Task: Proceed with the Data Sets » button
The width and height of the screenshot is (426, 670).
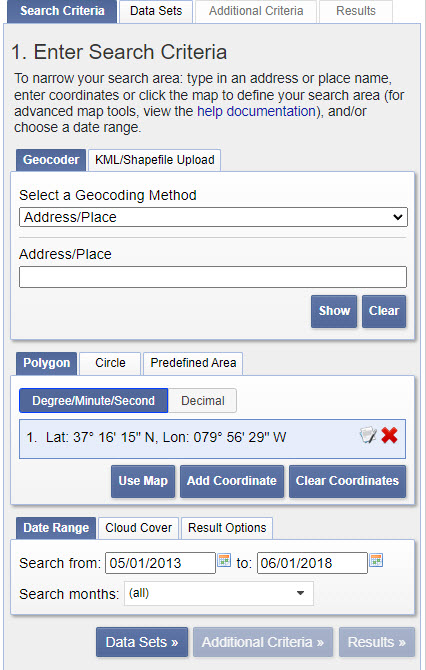Action: [142, 642]
